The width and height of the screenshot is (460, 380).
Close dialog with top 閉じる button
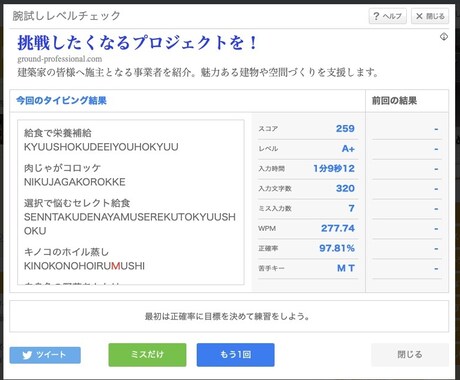(x=430, y=16)
